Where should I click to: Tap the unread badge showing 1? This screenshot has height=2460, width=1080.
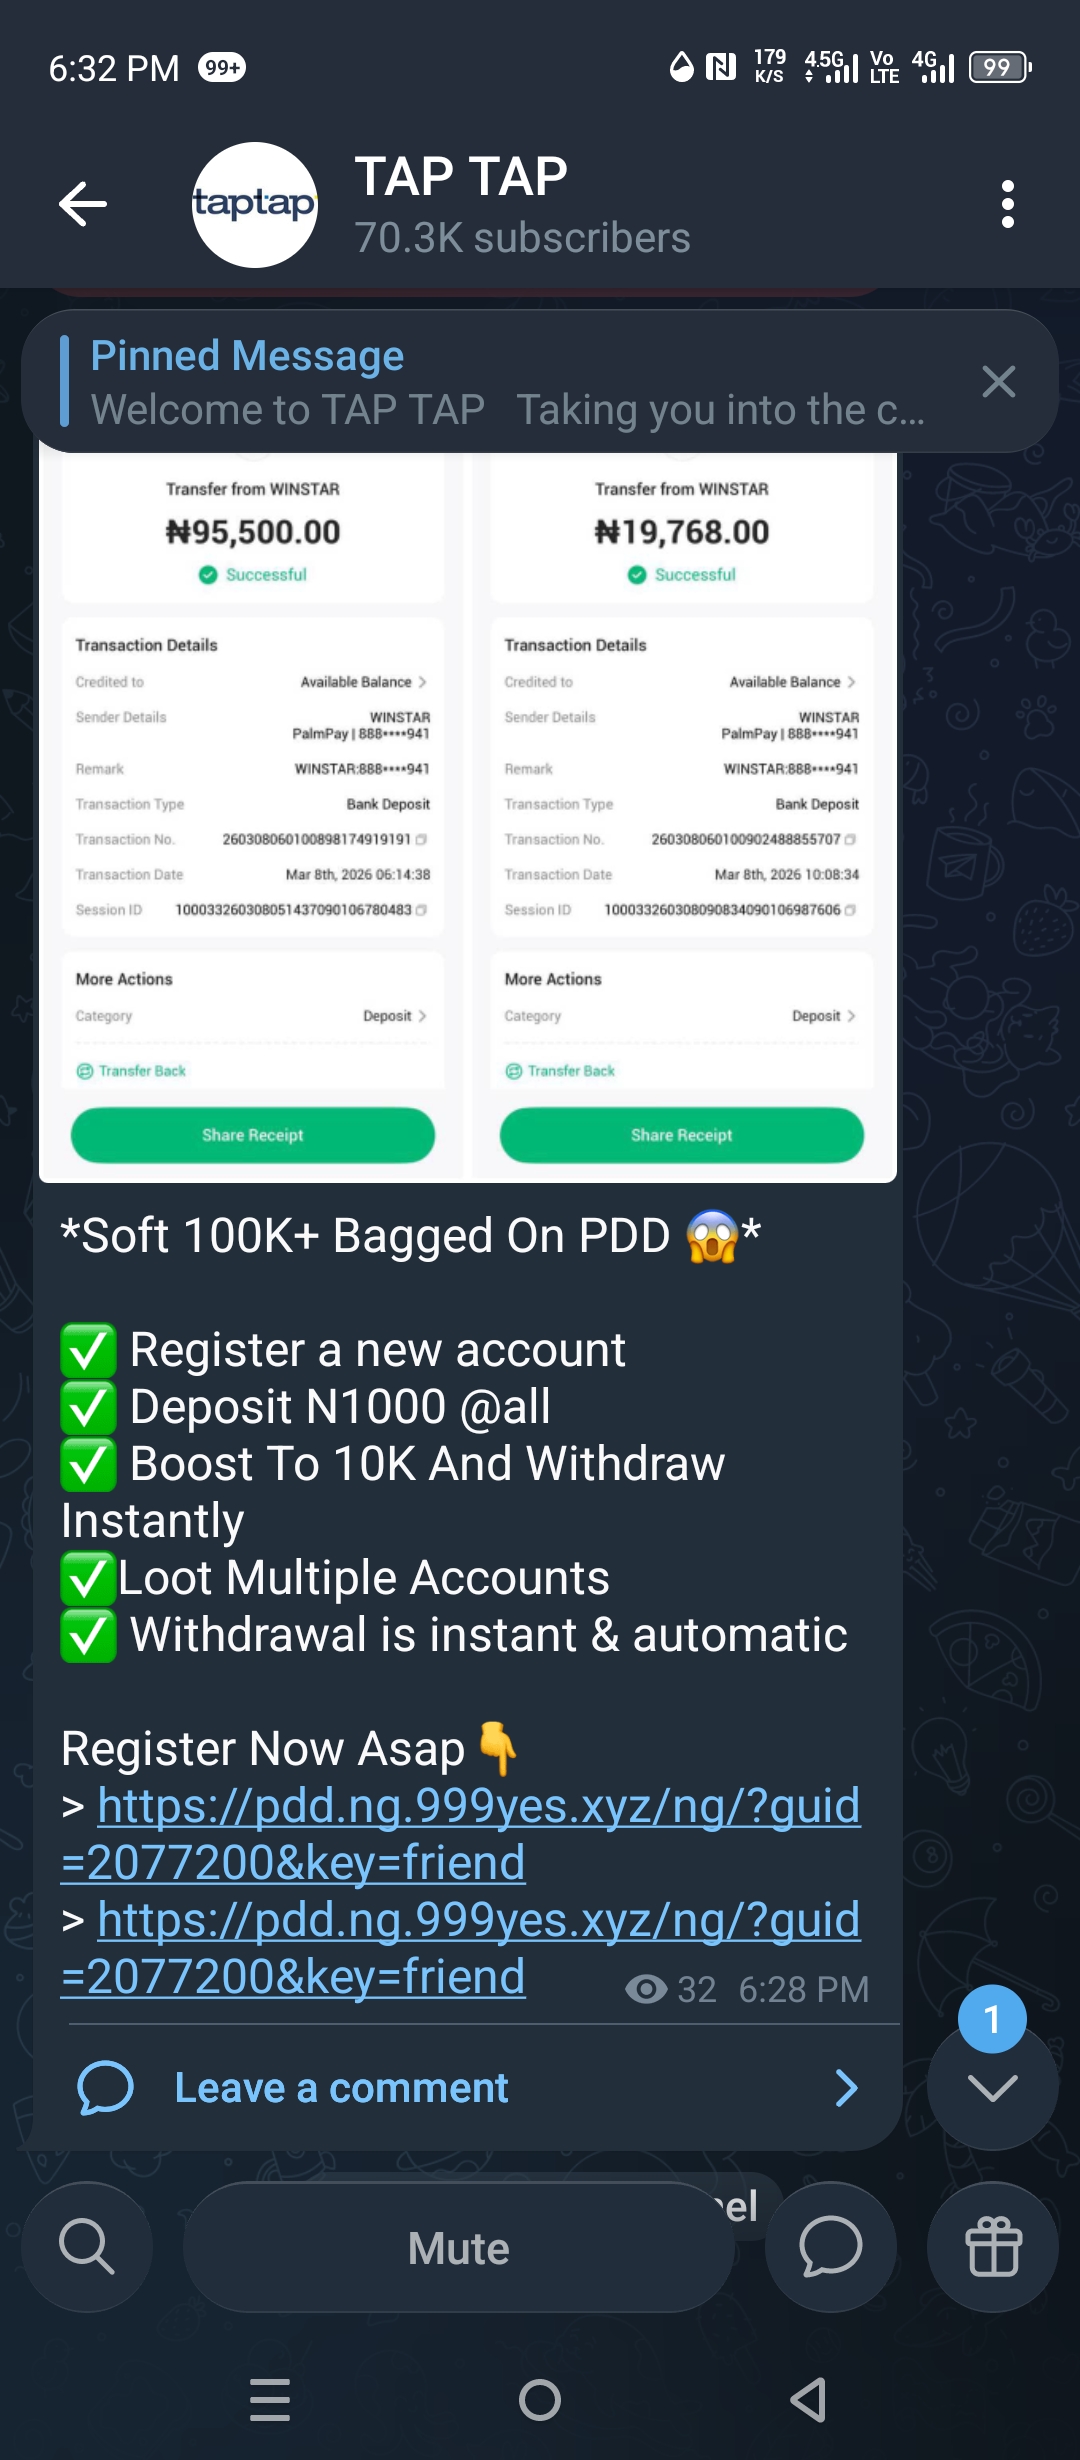tap(992, 2019)
